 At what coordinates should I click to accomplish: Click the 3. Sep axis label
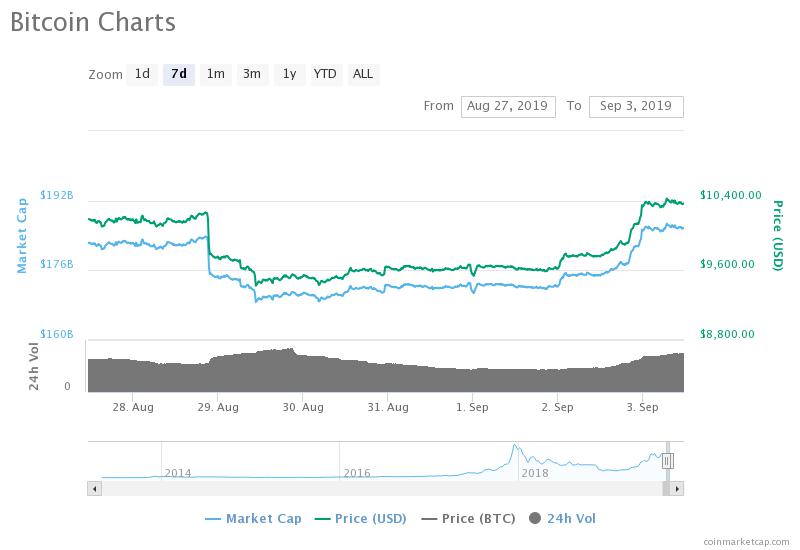coord(642,407)
